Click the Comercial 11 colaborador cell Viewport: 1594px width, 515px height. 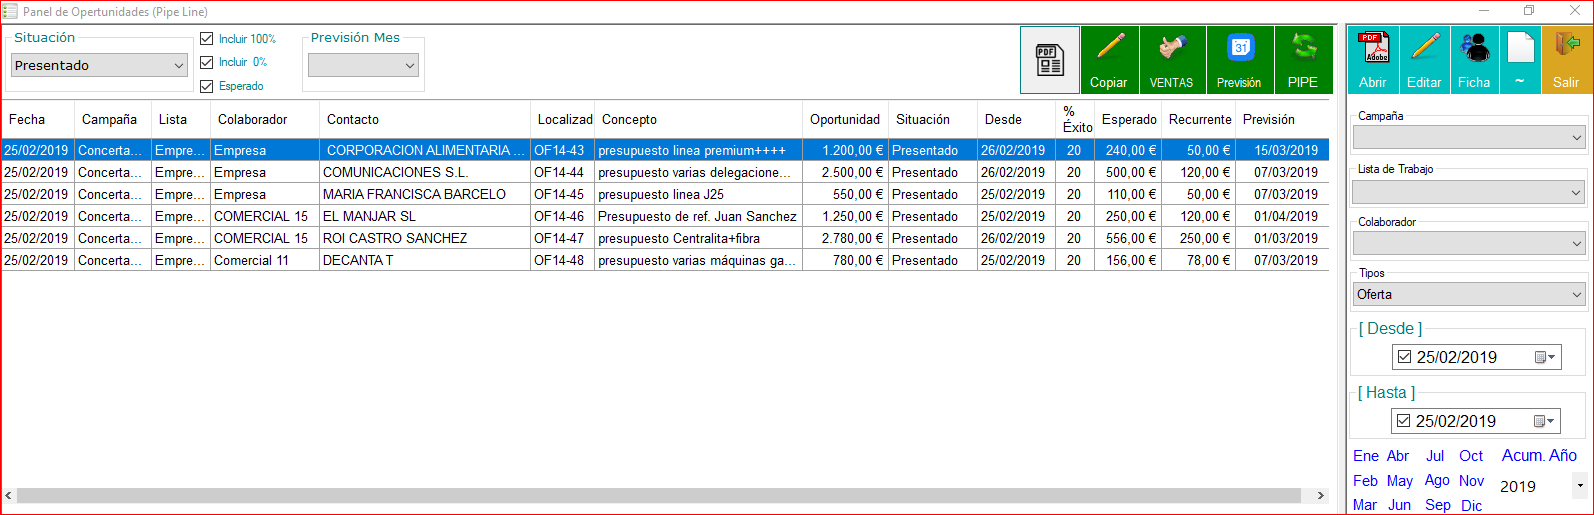(x=265, y=260)
